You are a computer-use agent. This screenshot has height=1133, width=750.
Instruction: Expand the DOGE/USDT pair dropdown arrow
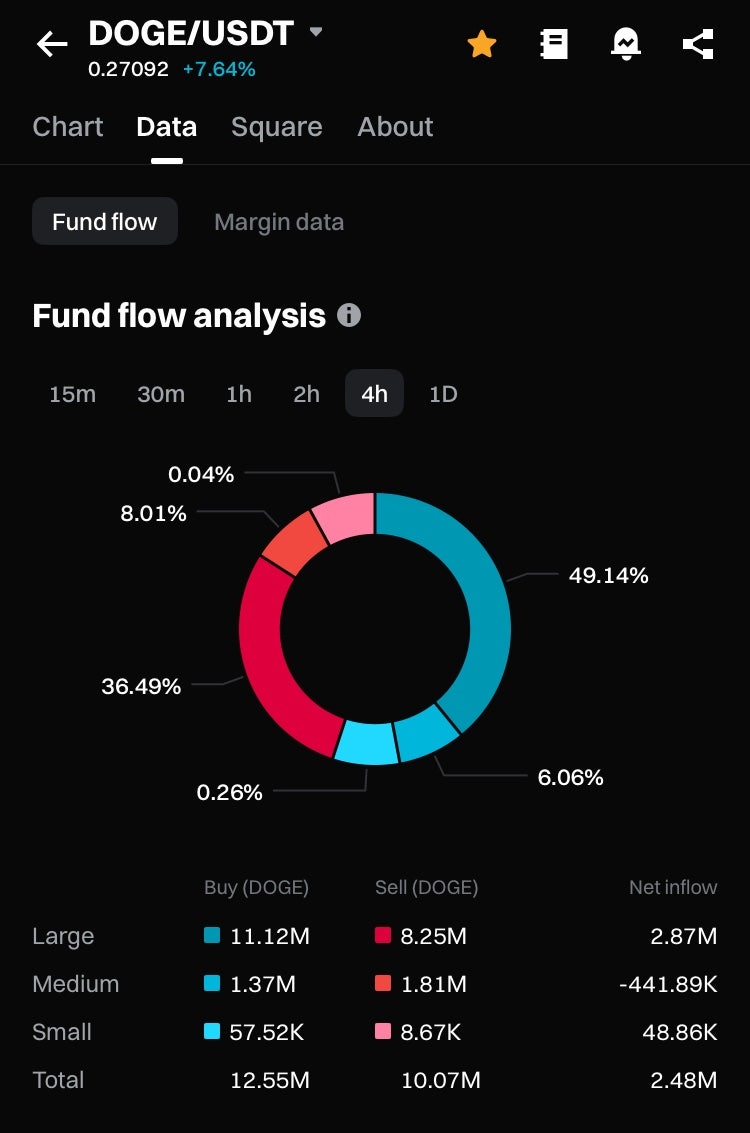coord(316,32)
